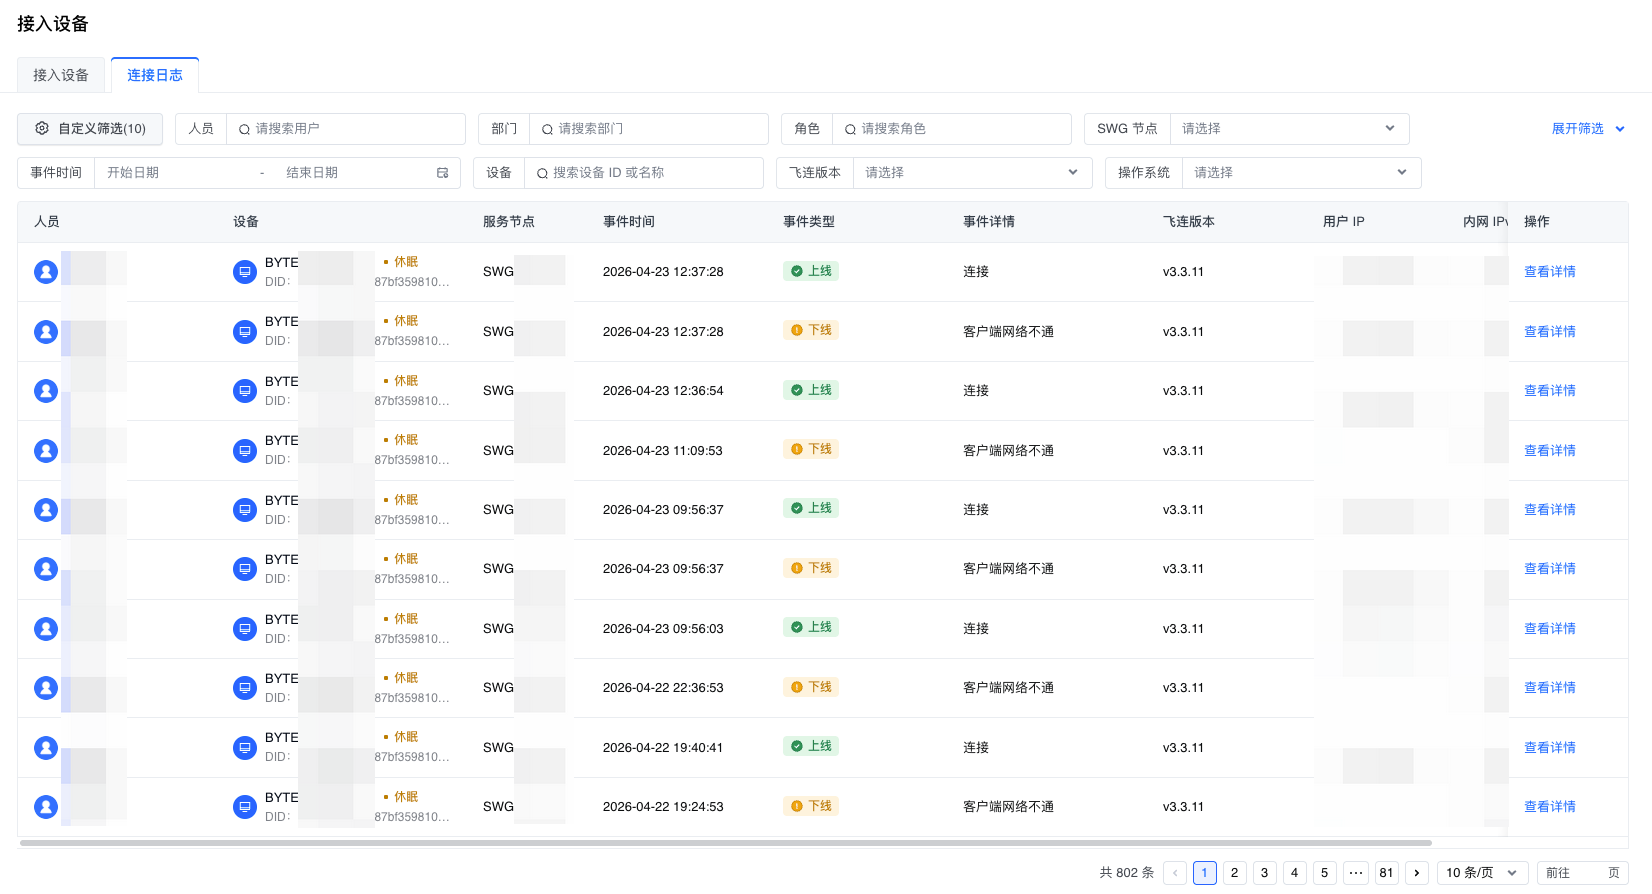1652x894 pixels.
Task: Open the SWG 节点 dropdown
Action: 1288,129
